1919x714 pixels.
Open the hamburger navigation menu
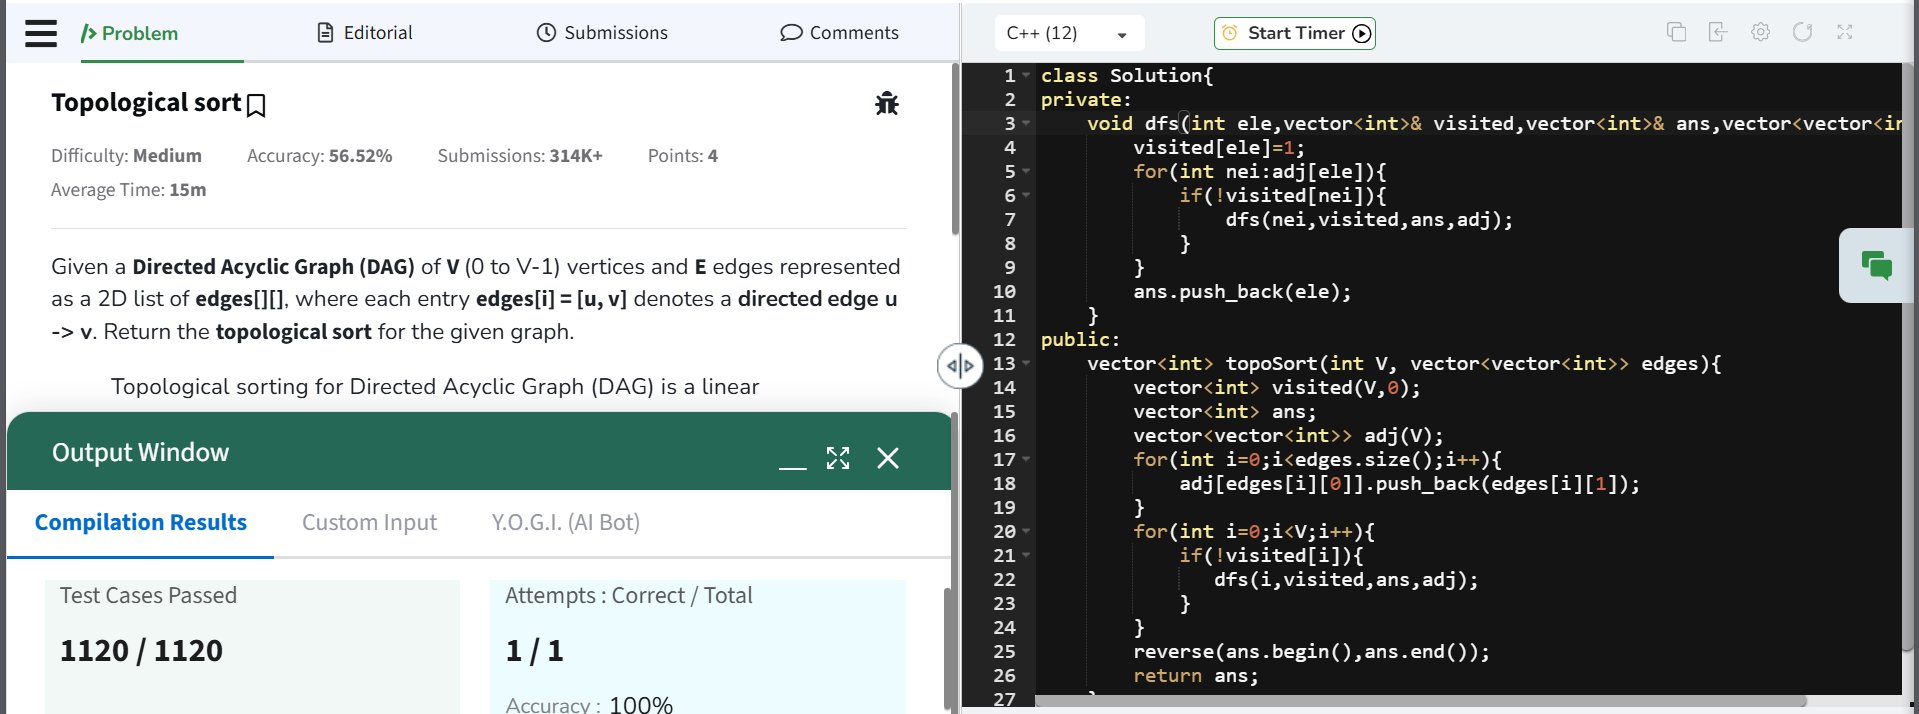point(41,33)
